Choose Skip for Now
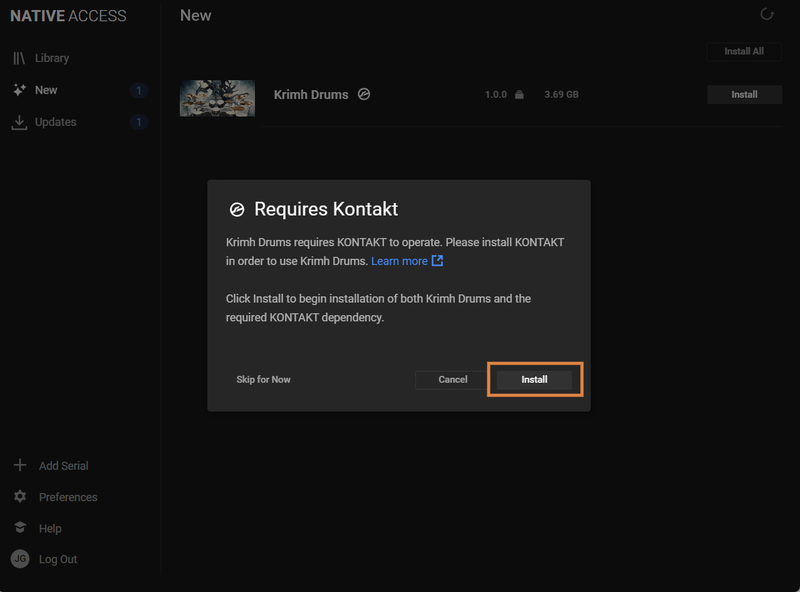The width and height of the screenshot is (800, 592). (x=264, y=380)
